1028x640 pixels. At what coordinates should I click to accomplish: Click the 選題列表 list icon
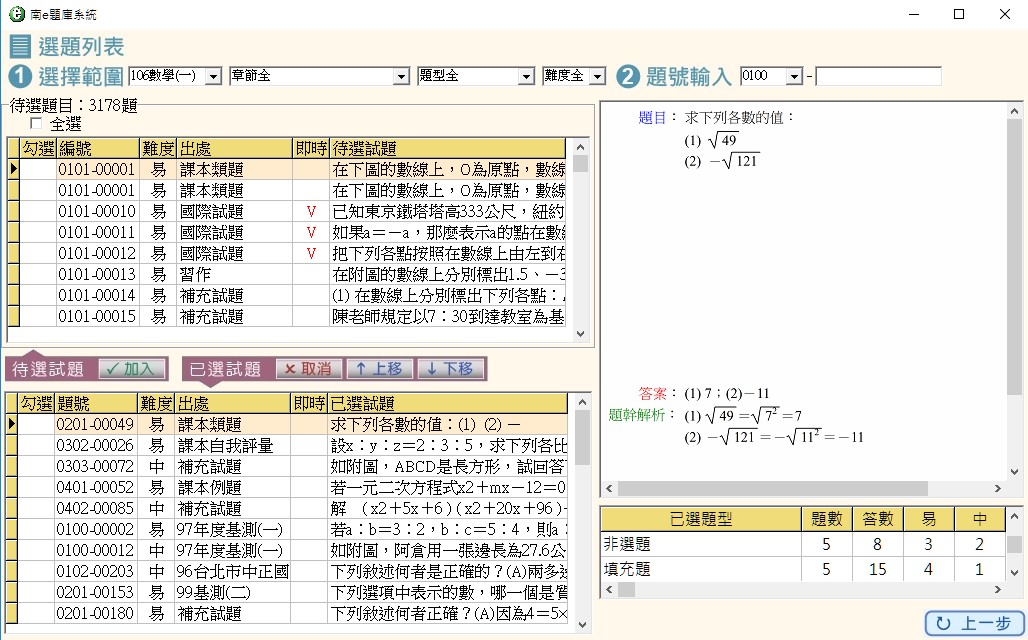(x=20, y=46)
